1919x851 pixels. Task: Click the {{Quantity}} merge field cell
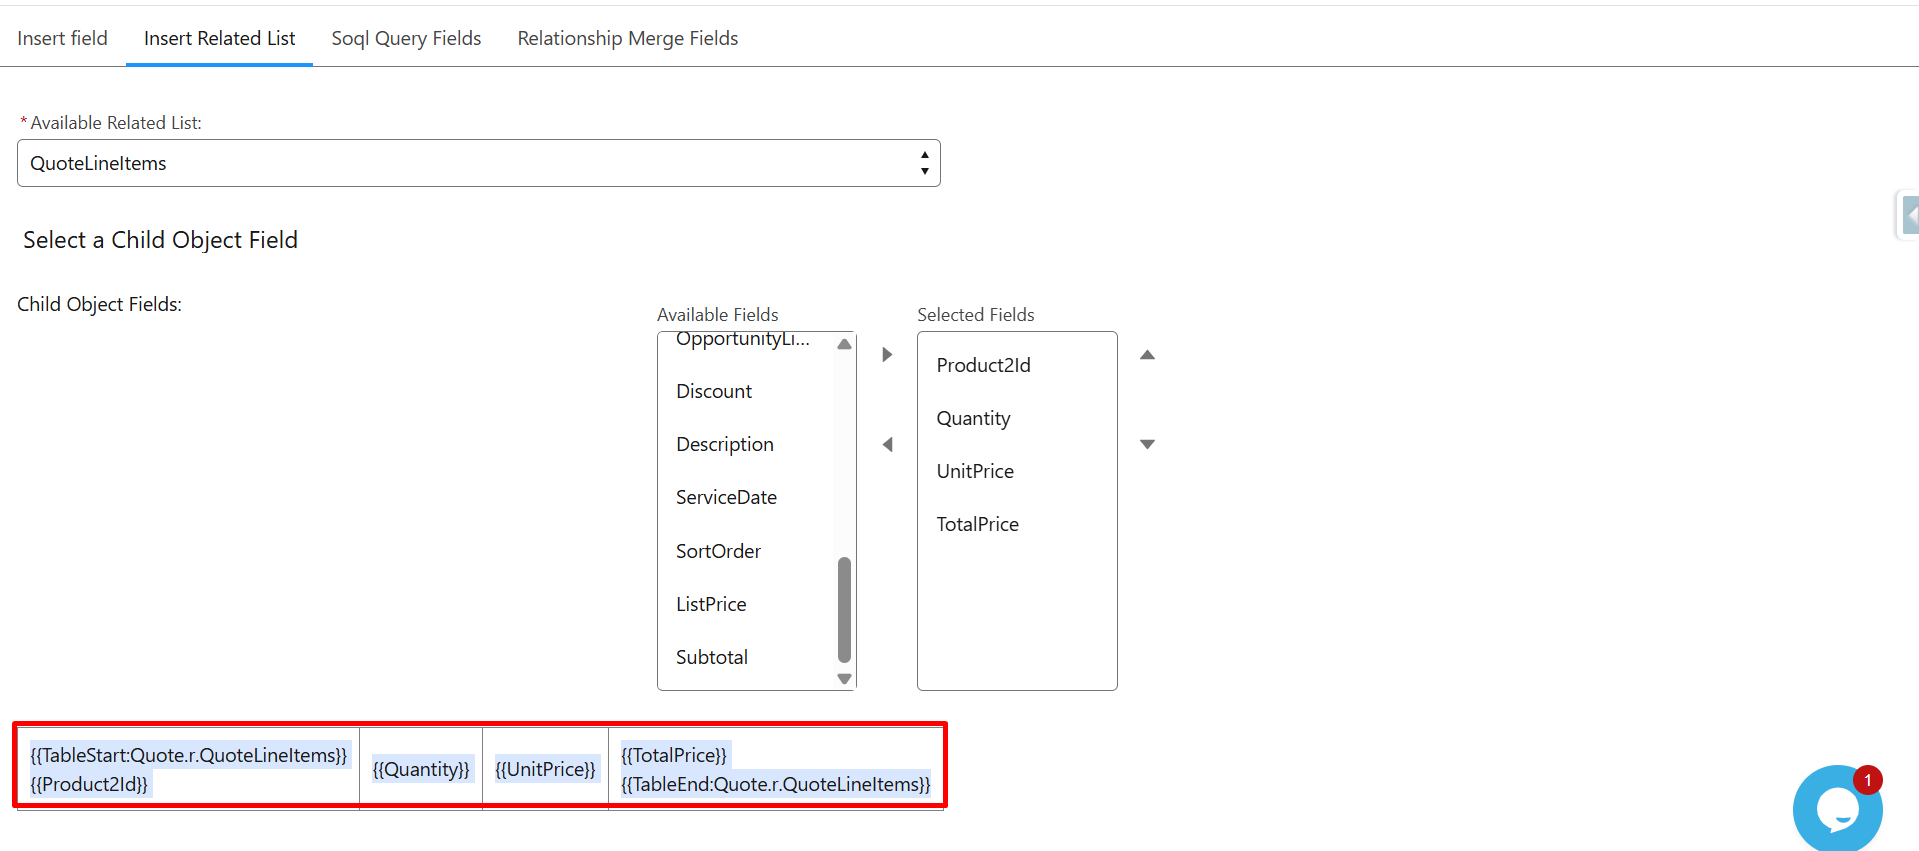(x=421, y=769)
